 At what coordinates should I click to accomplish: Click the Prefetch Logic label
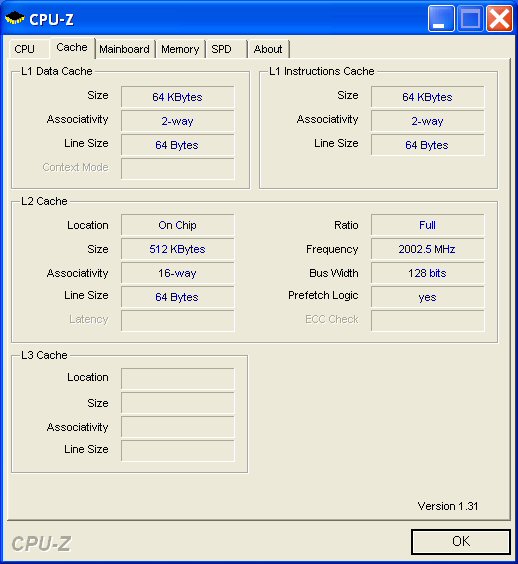pos(323,295)
